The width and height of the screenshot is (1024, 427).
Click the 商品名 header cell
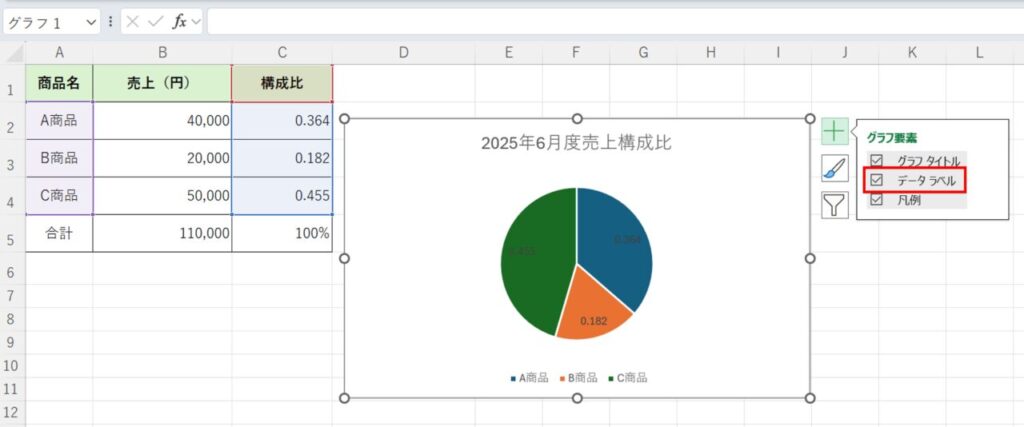(59, 83)
